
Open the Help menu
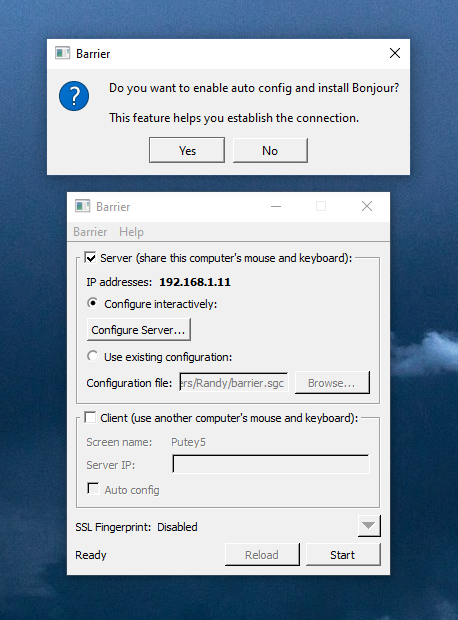pyautogui.click(x=131, y=232)
